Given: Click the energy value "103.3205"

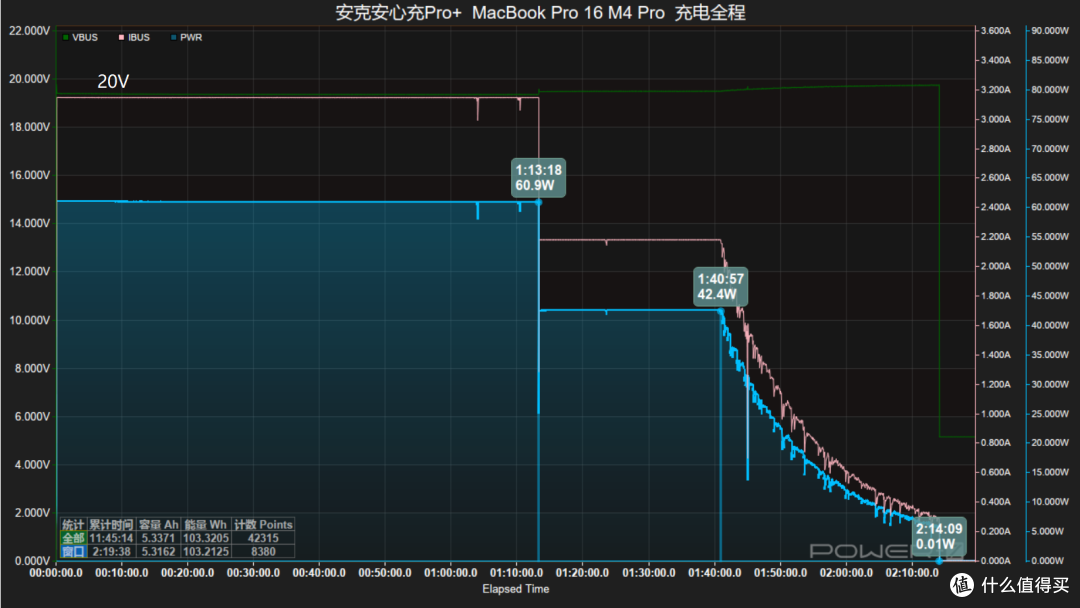Looking at the screenshot, I should click(x=205, y=538).
